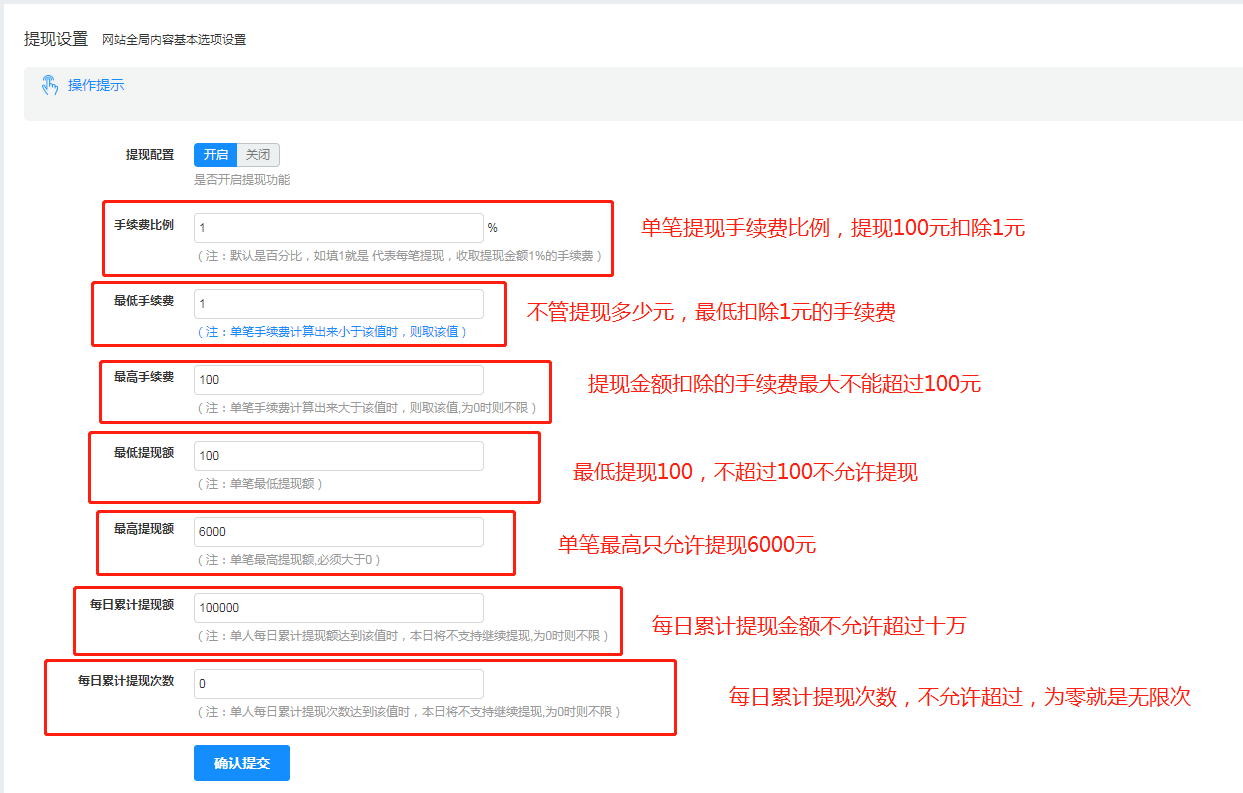Select the 最高手续费 input field
The width and height of the screenshot is (1243, 793).
click(x=338, y=380)
